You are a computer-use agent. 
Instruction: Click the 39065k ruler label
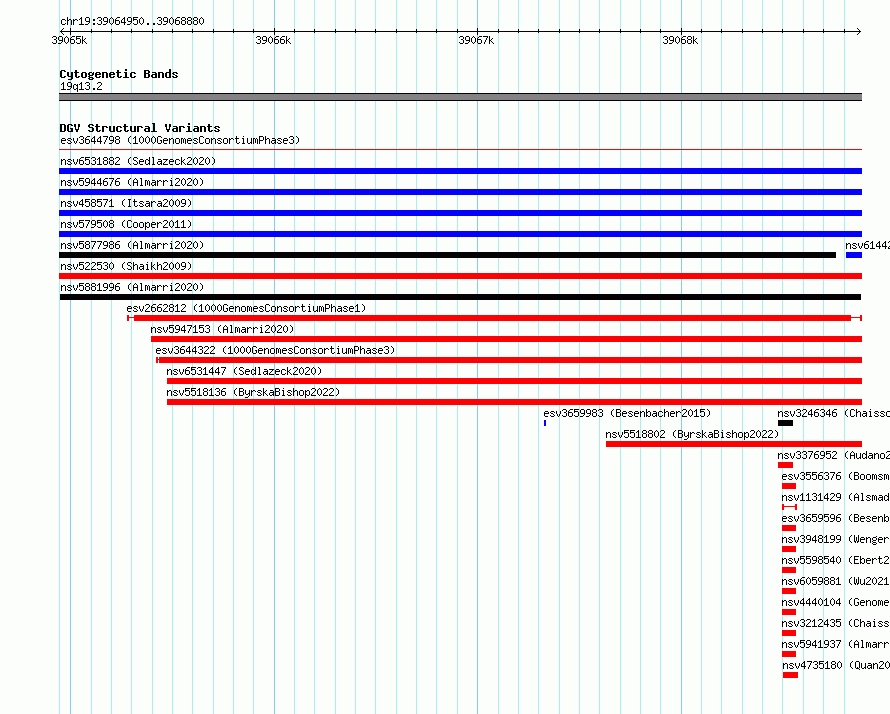pyautogui.click(x=69, y=40)
